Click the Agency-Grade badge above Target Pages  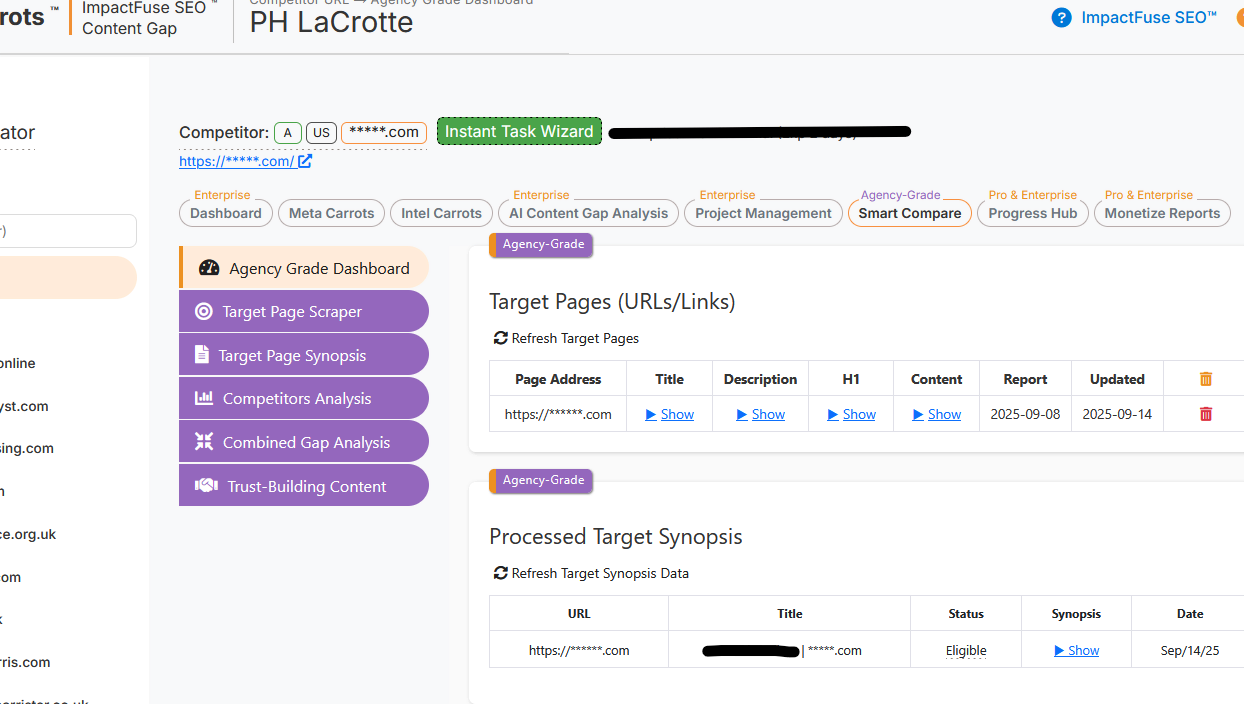[542, 244]
